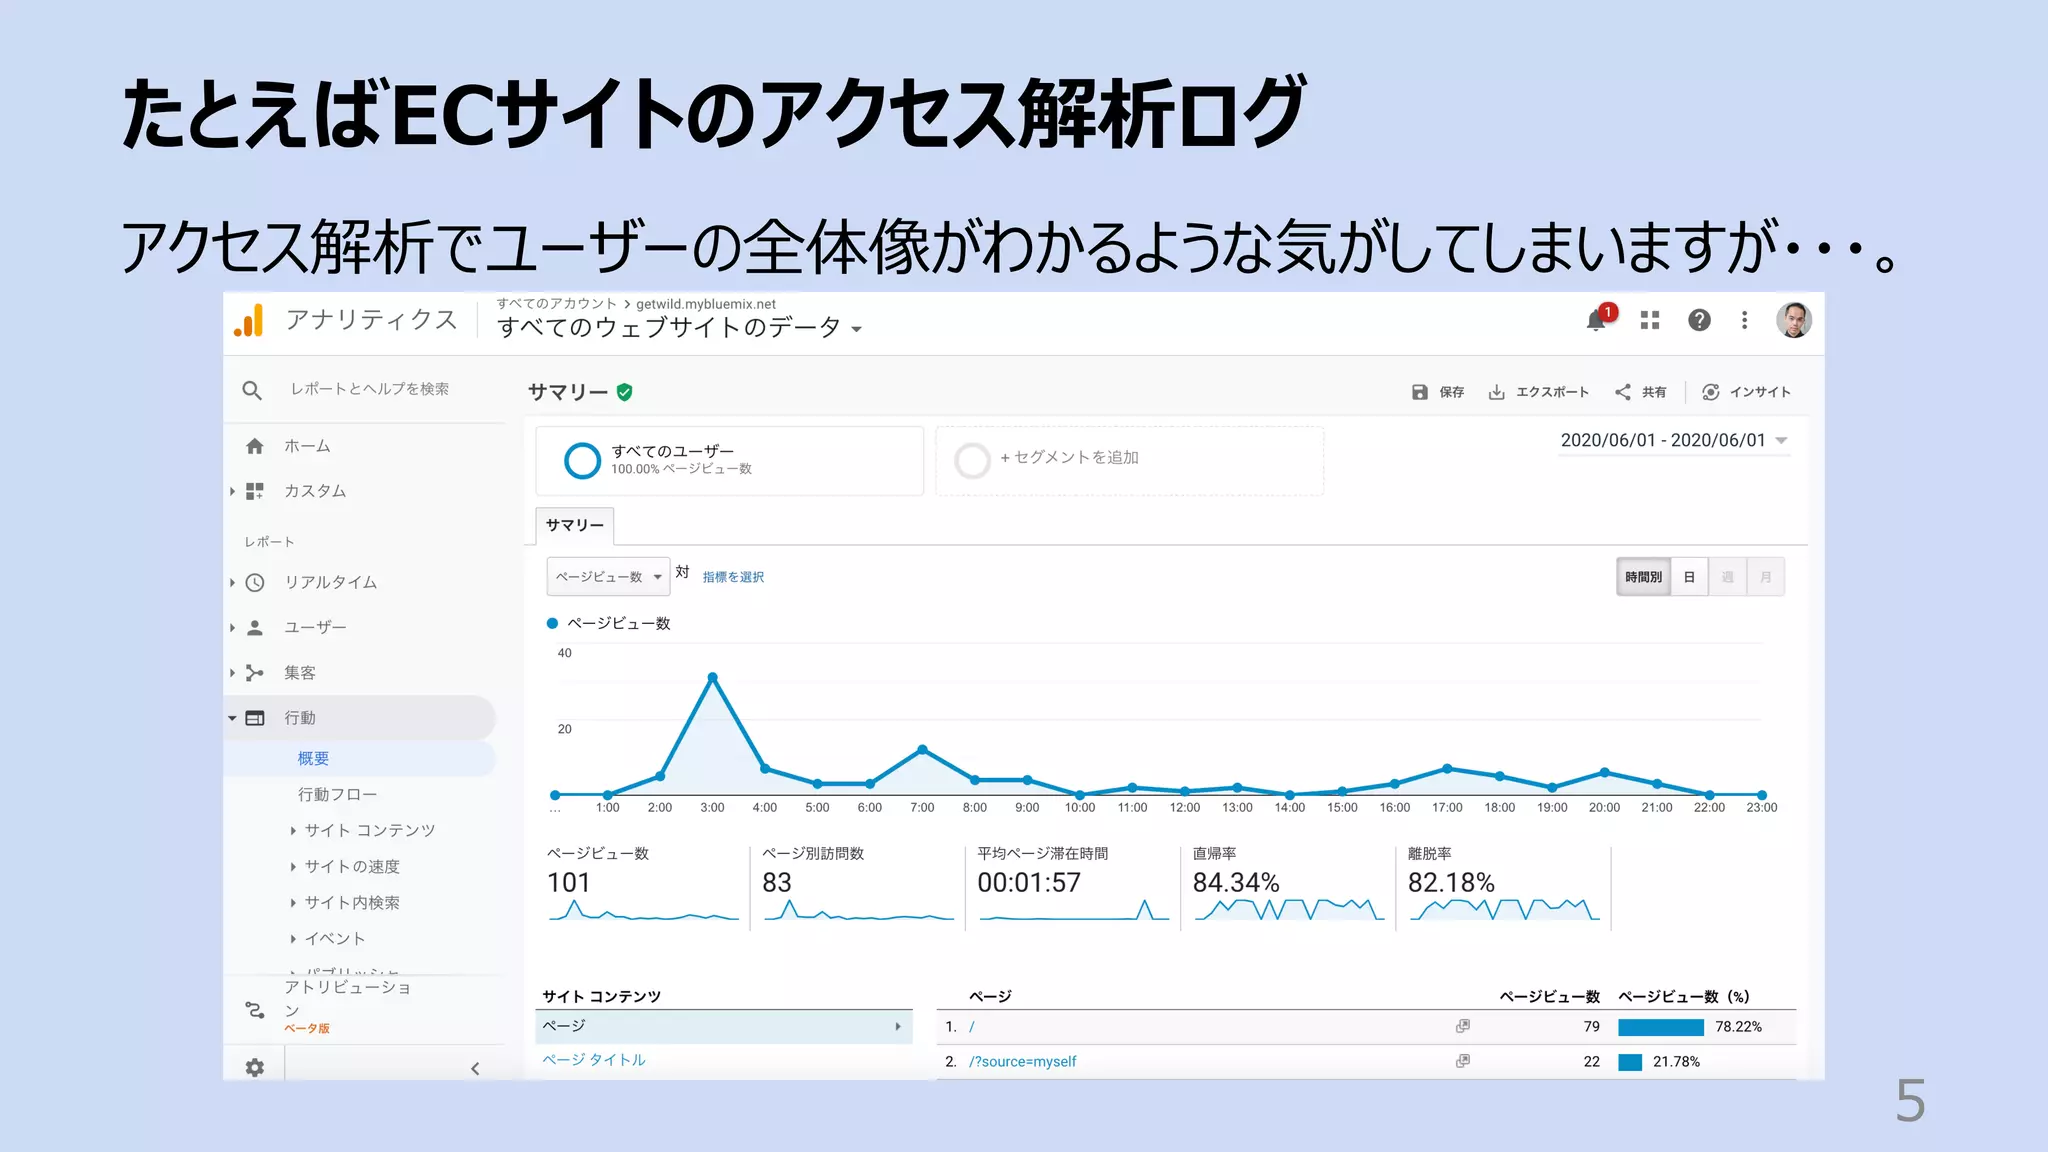Click the export (エクスポート) download icon
This screenshot has height=1152, width=2048.
pos(1497,392)
